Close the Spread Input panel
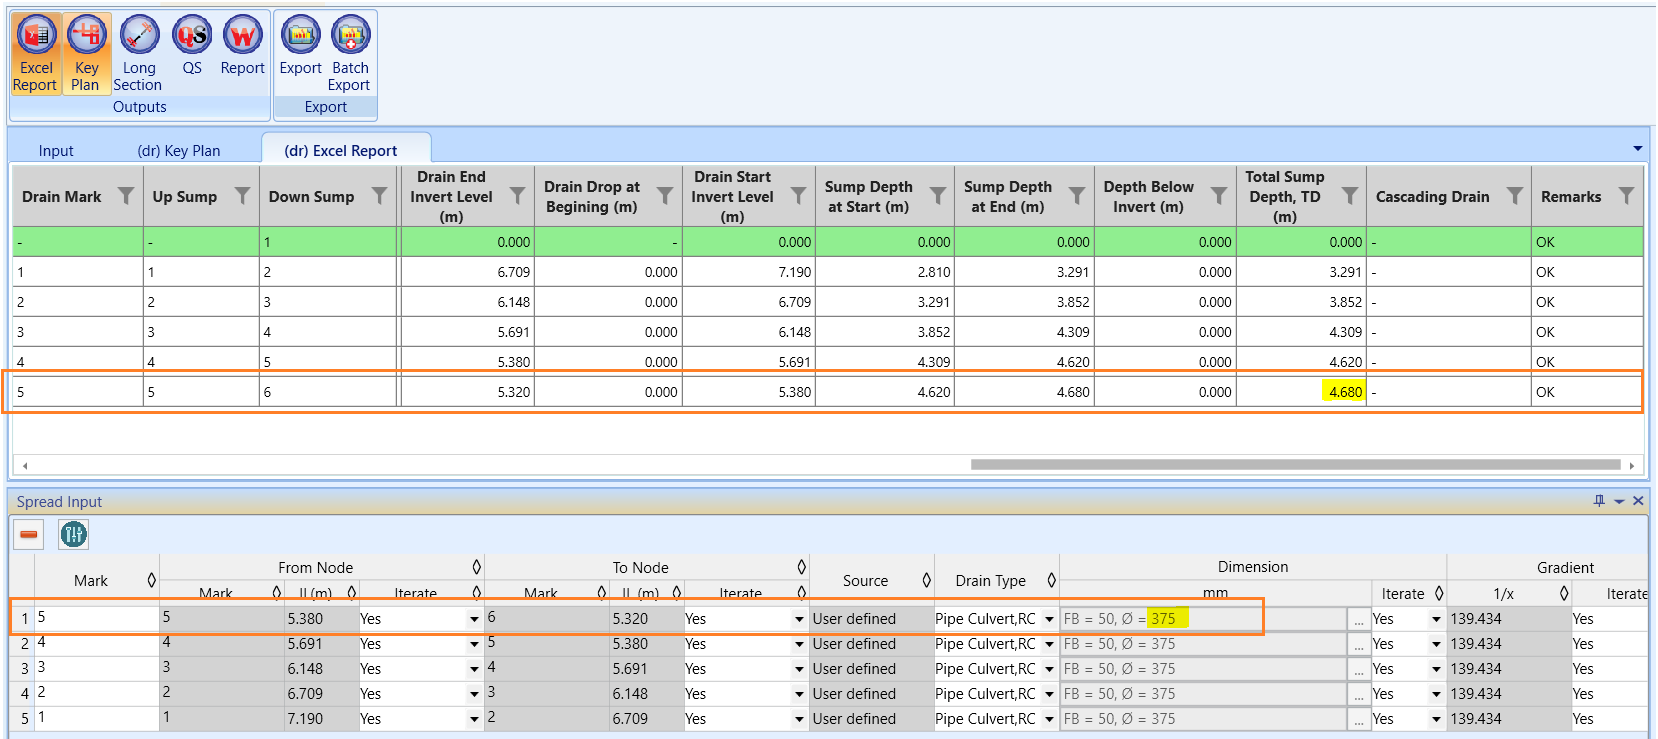 click(x=1638, y=501)
